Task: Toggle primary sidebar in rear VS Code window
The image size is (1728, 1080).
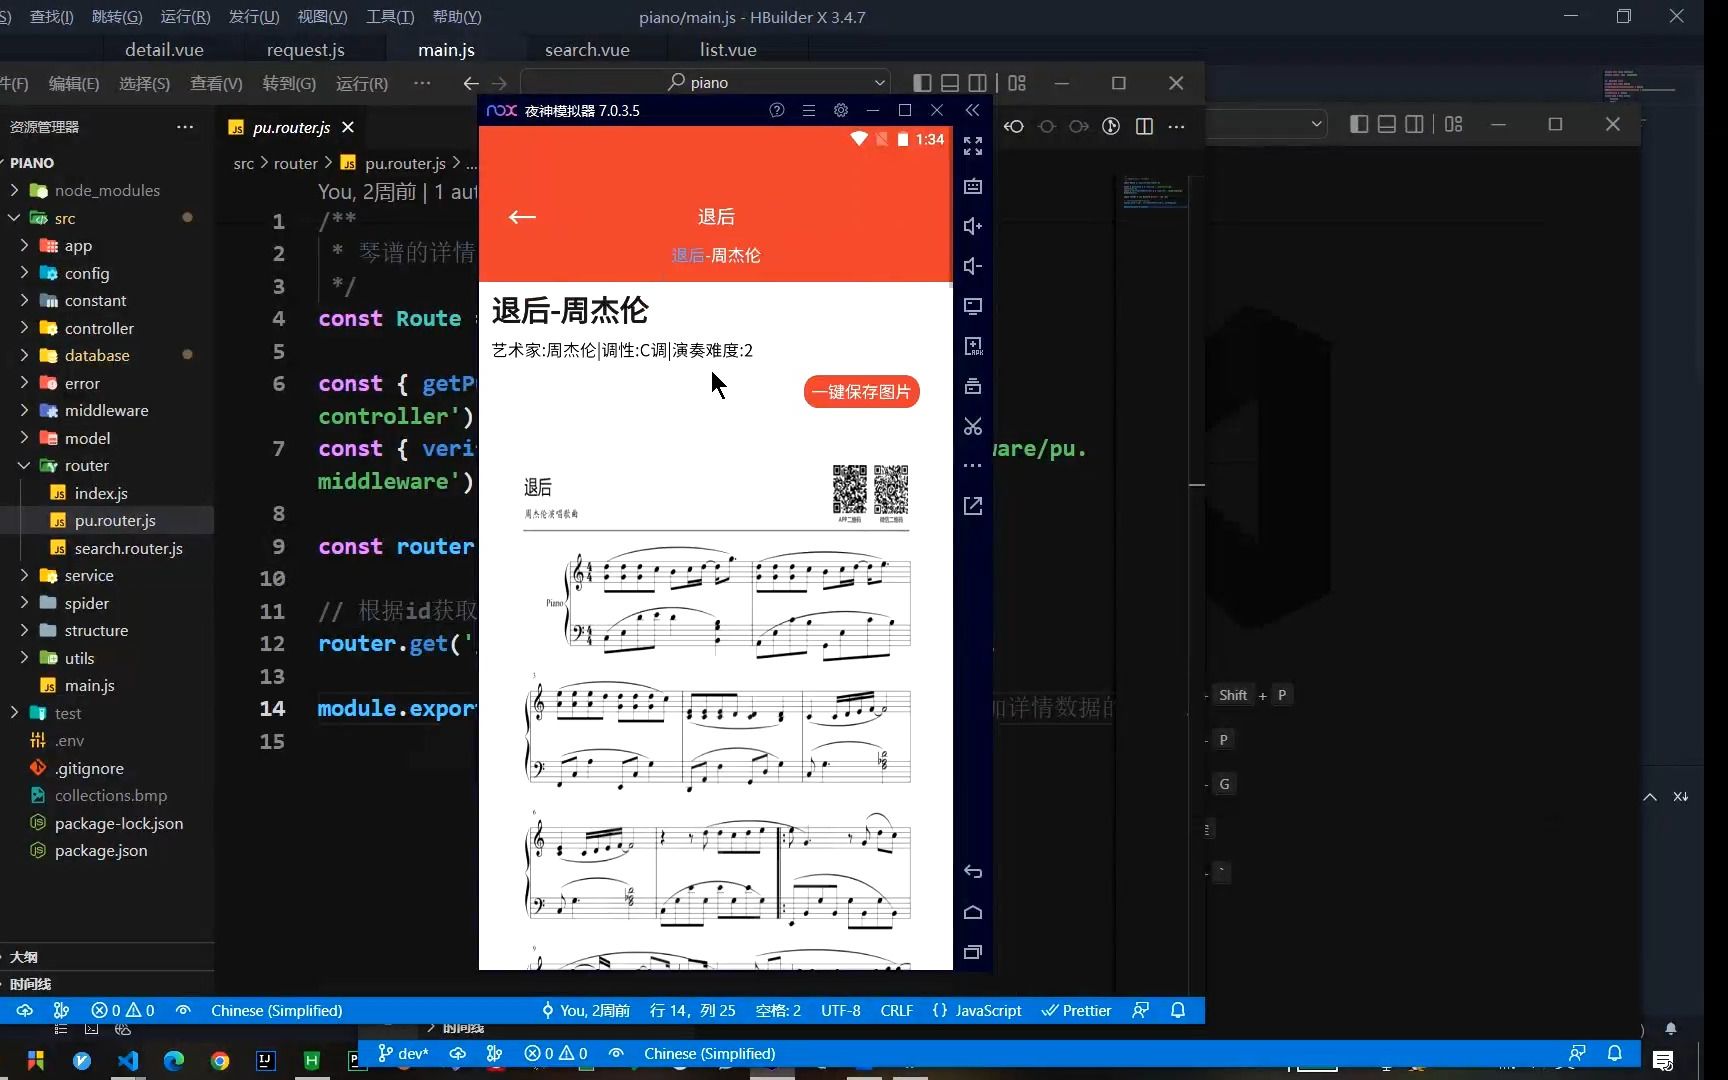Action: [x=1359, y=124]
